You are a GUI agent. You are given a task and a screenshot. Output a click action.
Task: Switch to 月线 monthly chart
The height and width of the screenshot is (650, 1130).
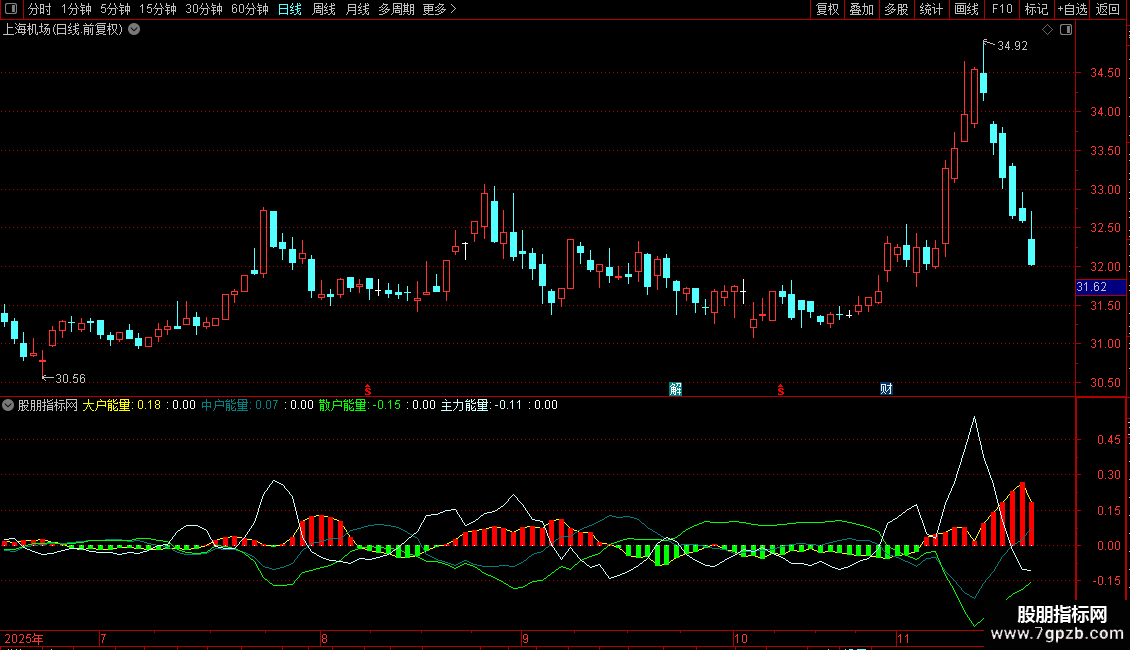point(357,9)
